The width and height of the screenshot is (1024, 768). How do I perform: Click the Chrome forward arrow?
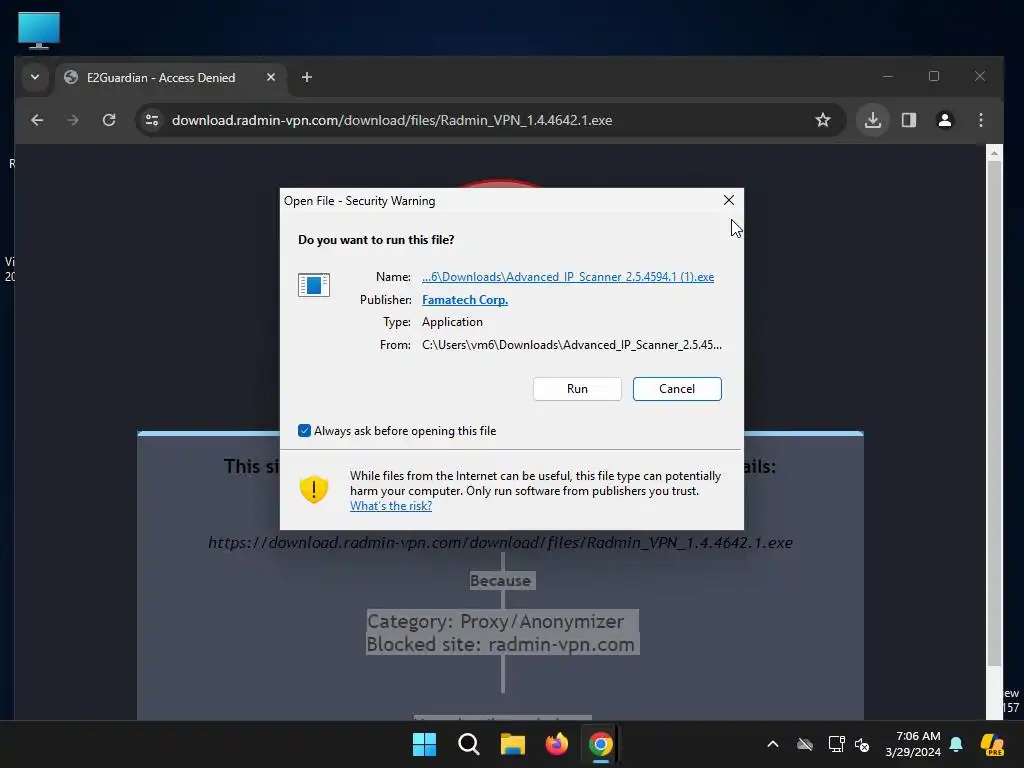72,120
